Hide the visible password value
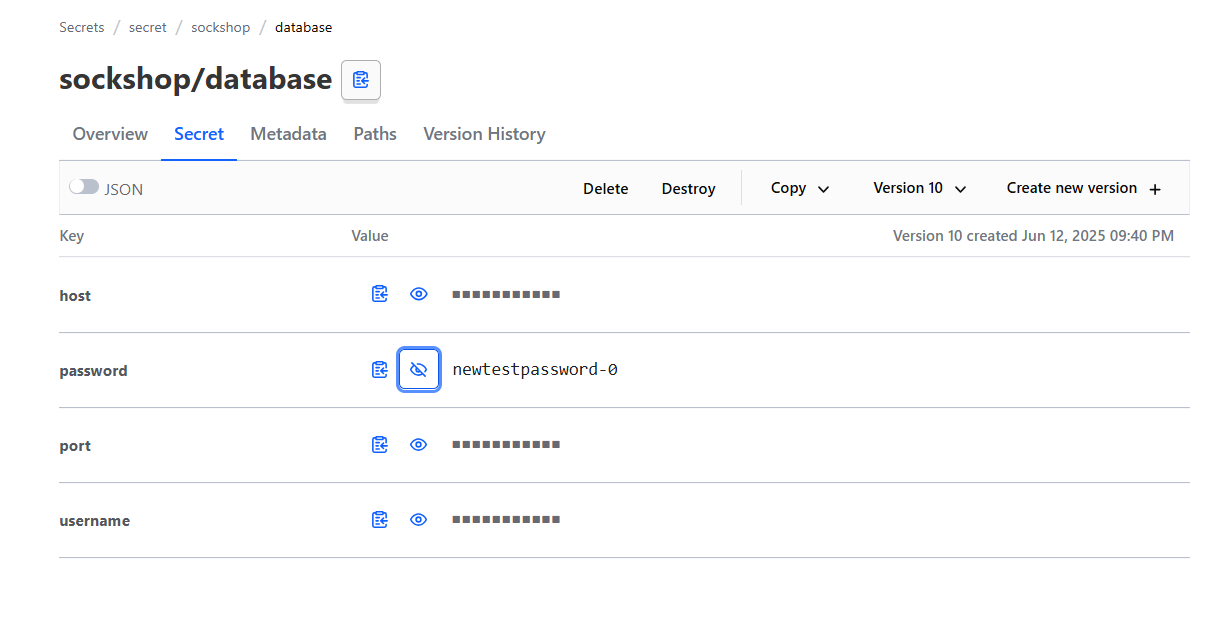The height and width of the screenshot is (636, 1216). point(419,370)
